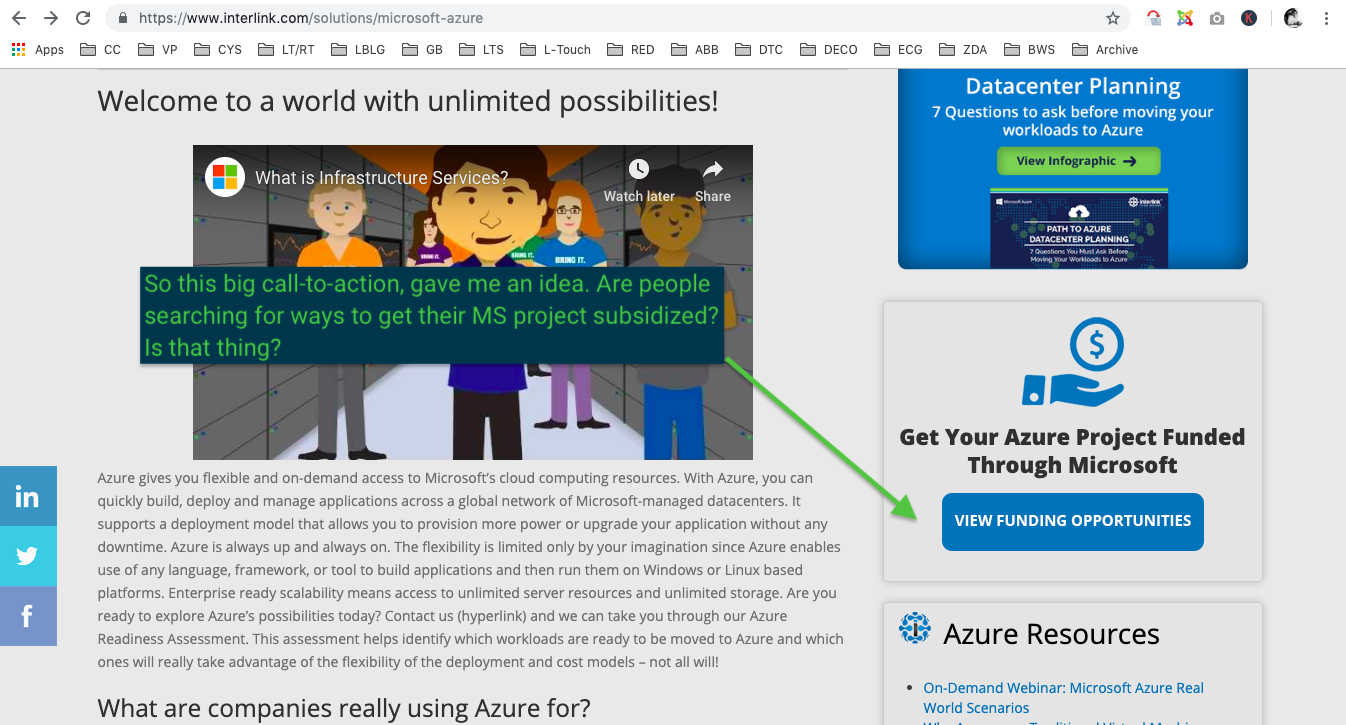Click View Funding Opportunities button

(x=1073, y=521)
